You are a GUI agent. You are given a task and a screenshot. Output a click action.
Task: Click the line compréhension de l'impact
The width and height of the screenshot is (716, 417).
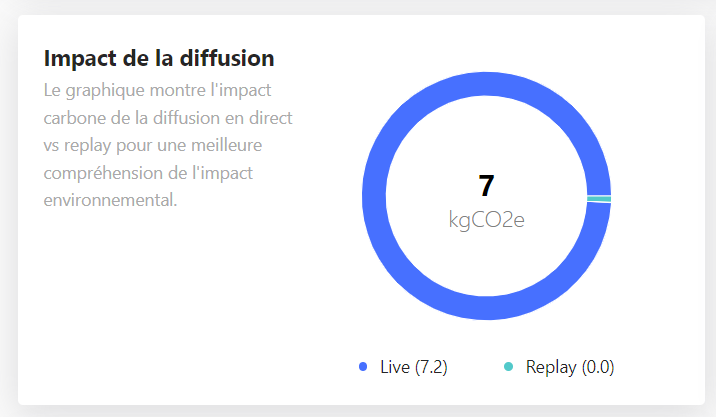pyautogui.click(x=148, y=172)
